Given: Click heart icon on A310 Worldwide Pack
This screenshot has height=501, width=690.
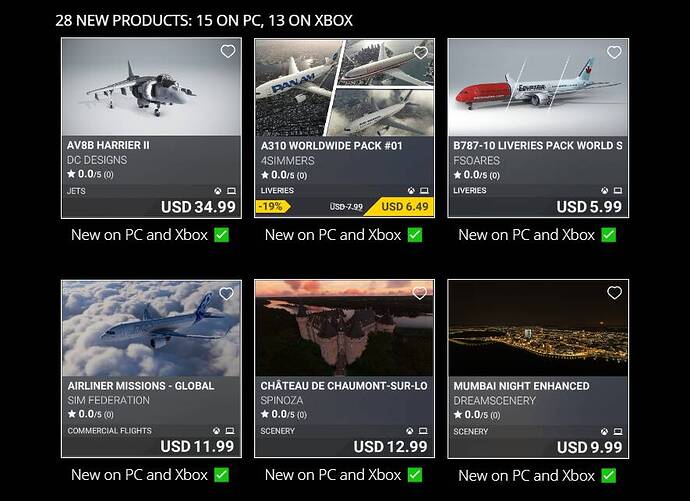Looking at the screenshot, I should click(421, 51).
